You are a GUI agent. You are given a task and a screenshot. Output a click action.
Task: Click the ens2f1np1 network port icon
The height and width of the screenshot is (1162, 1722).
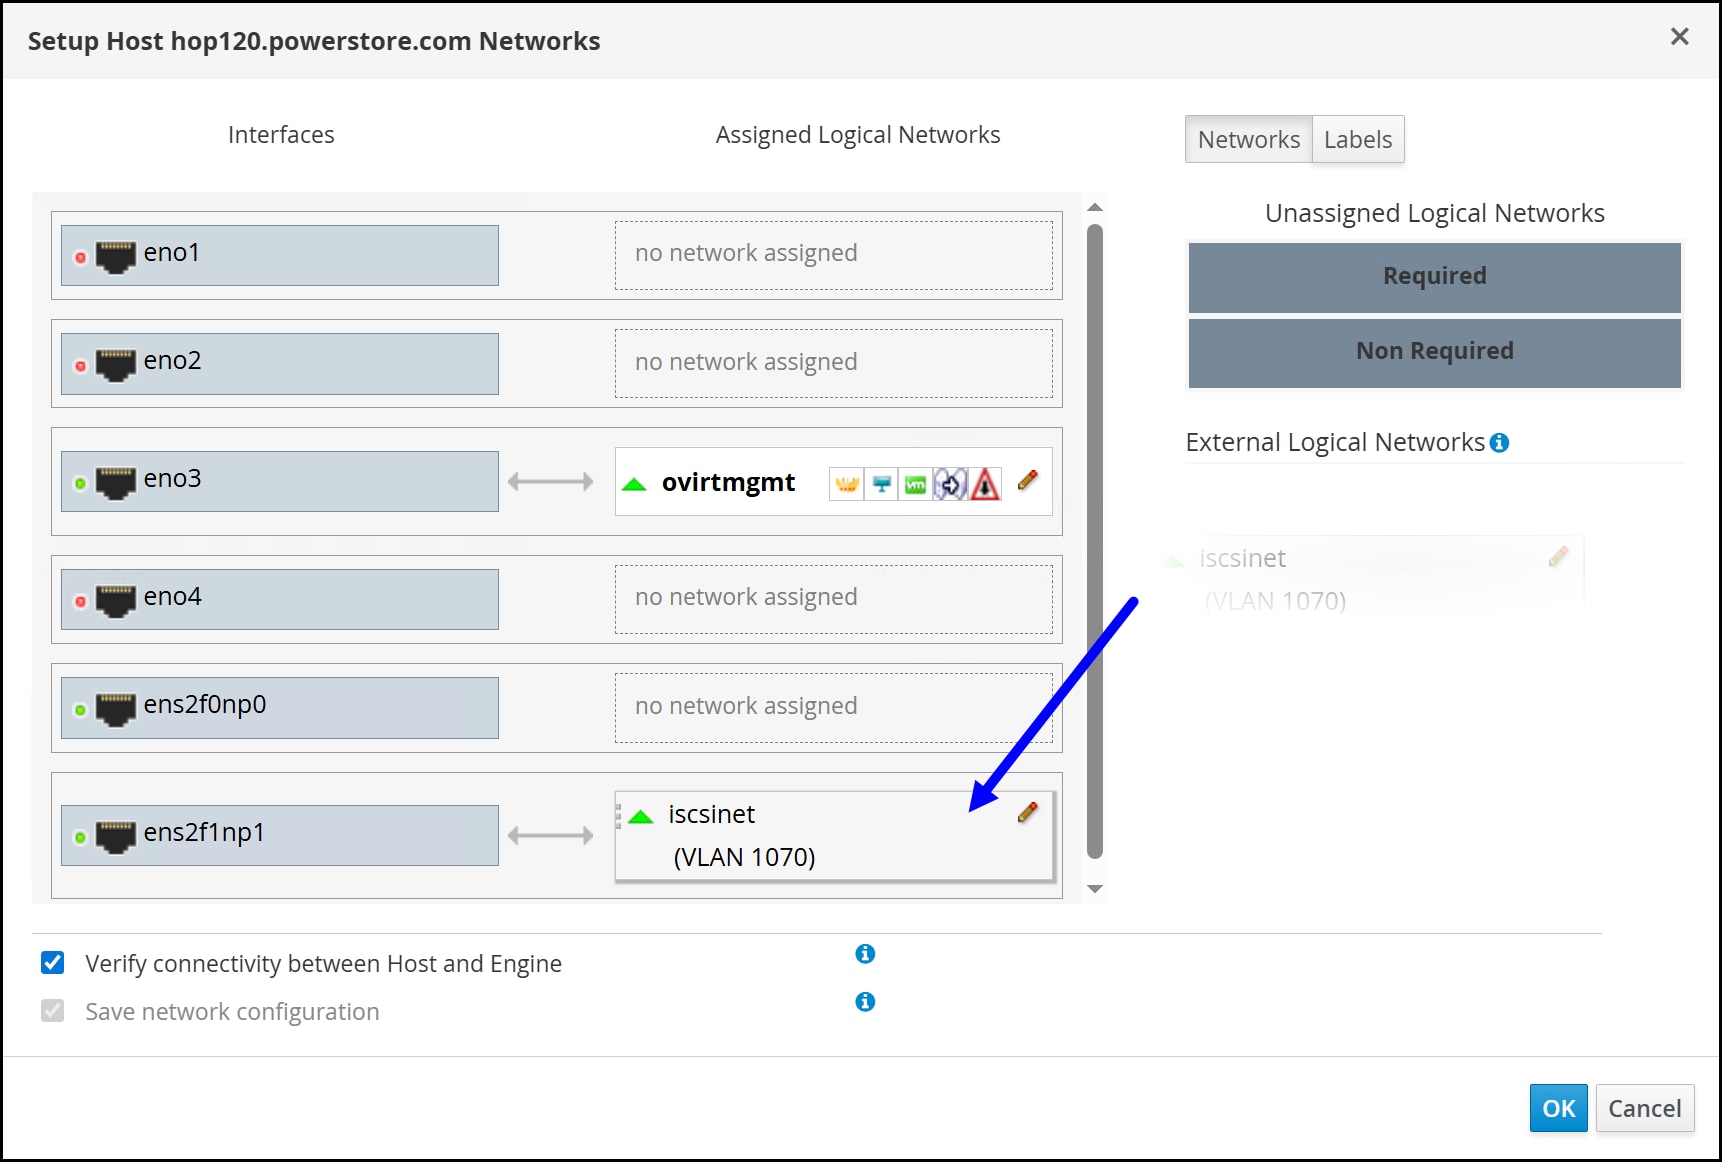coord(115,836)
